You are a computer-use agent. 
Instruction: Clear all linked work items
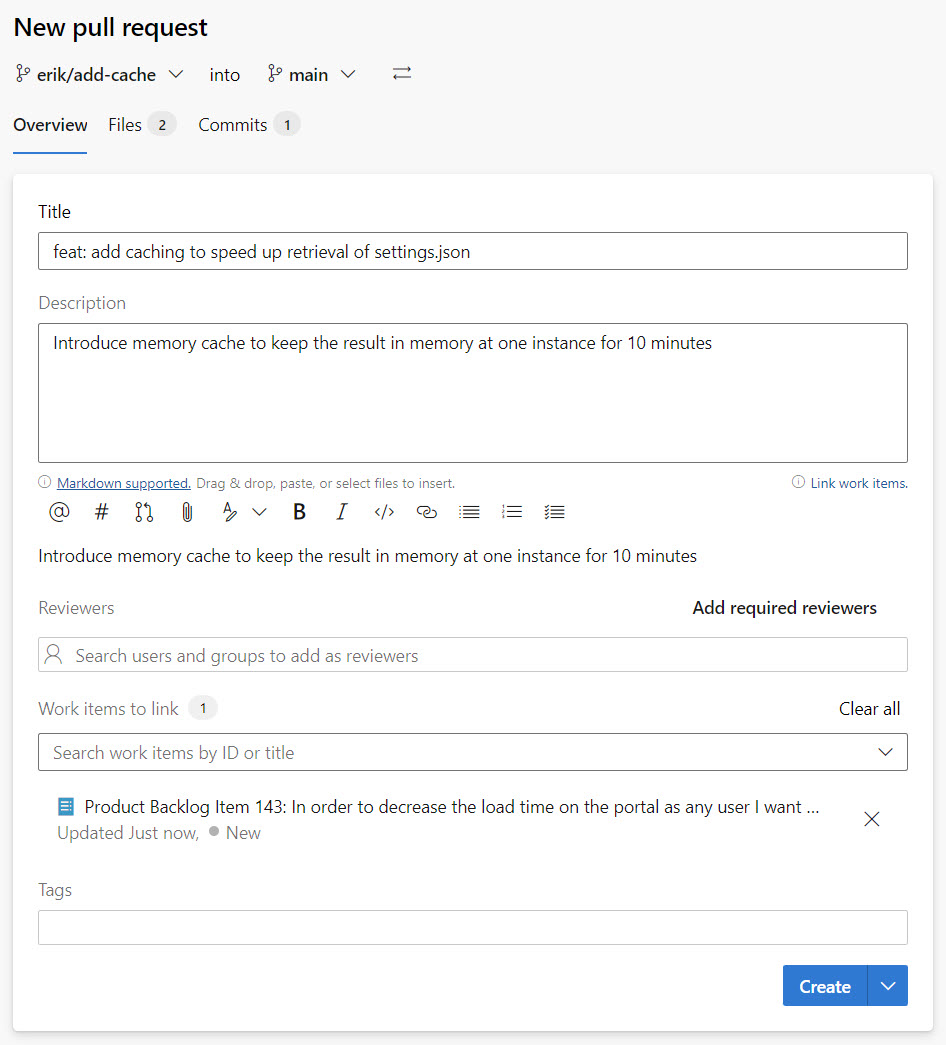[x=869, y=708]
